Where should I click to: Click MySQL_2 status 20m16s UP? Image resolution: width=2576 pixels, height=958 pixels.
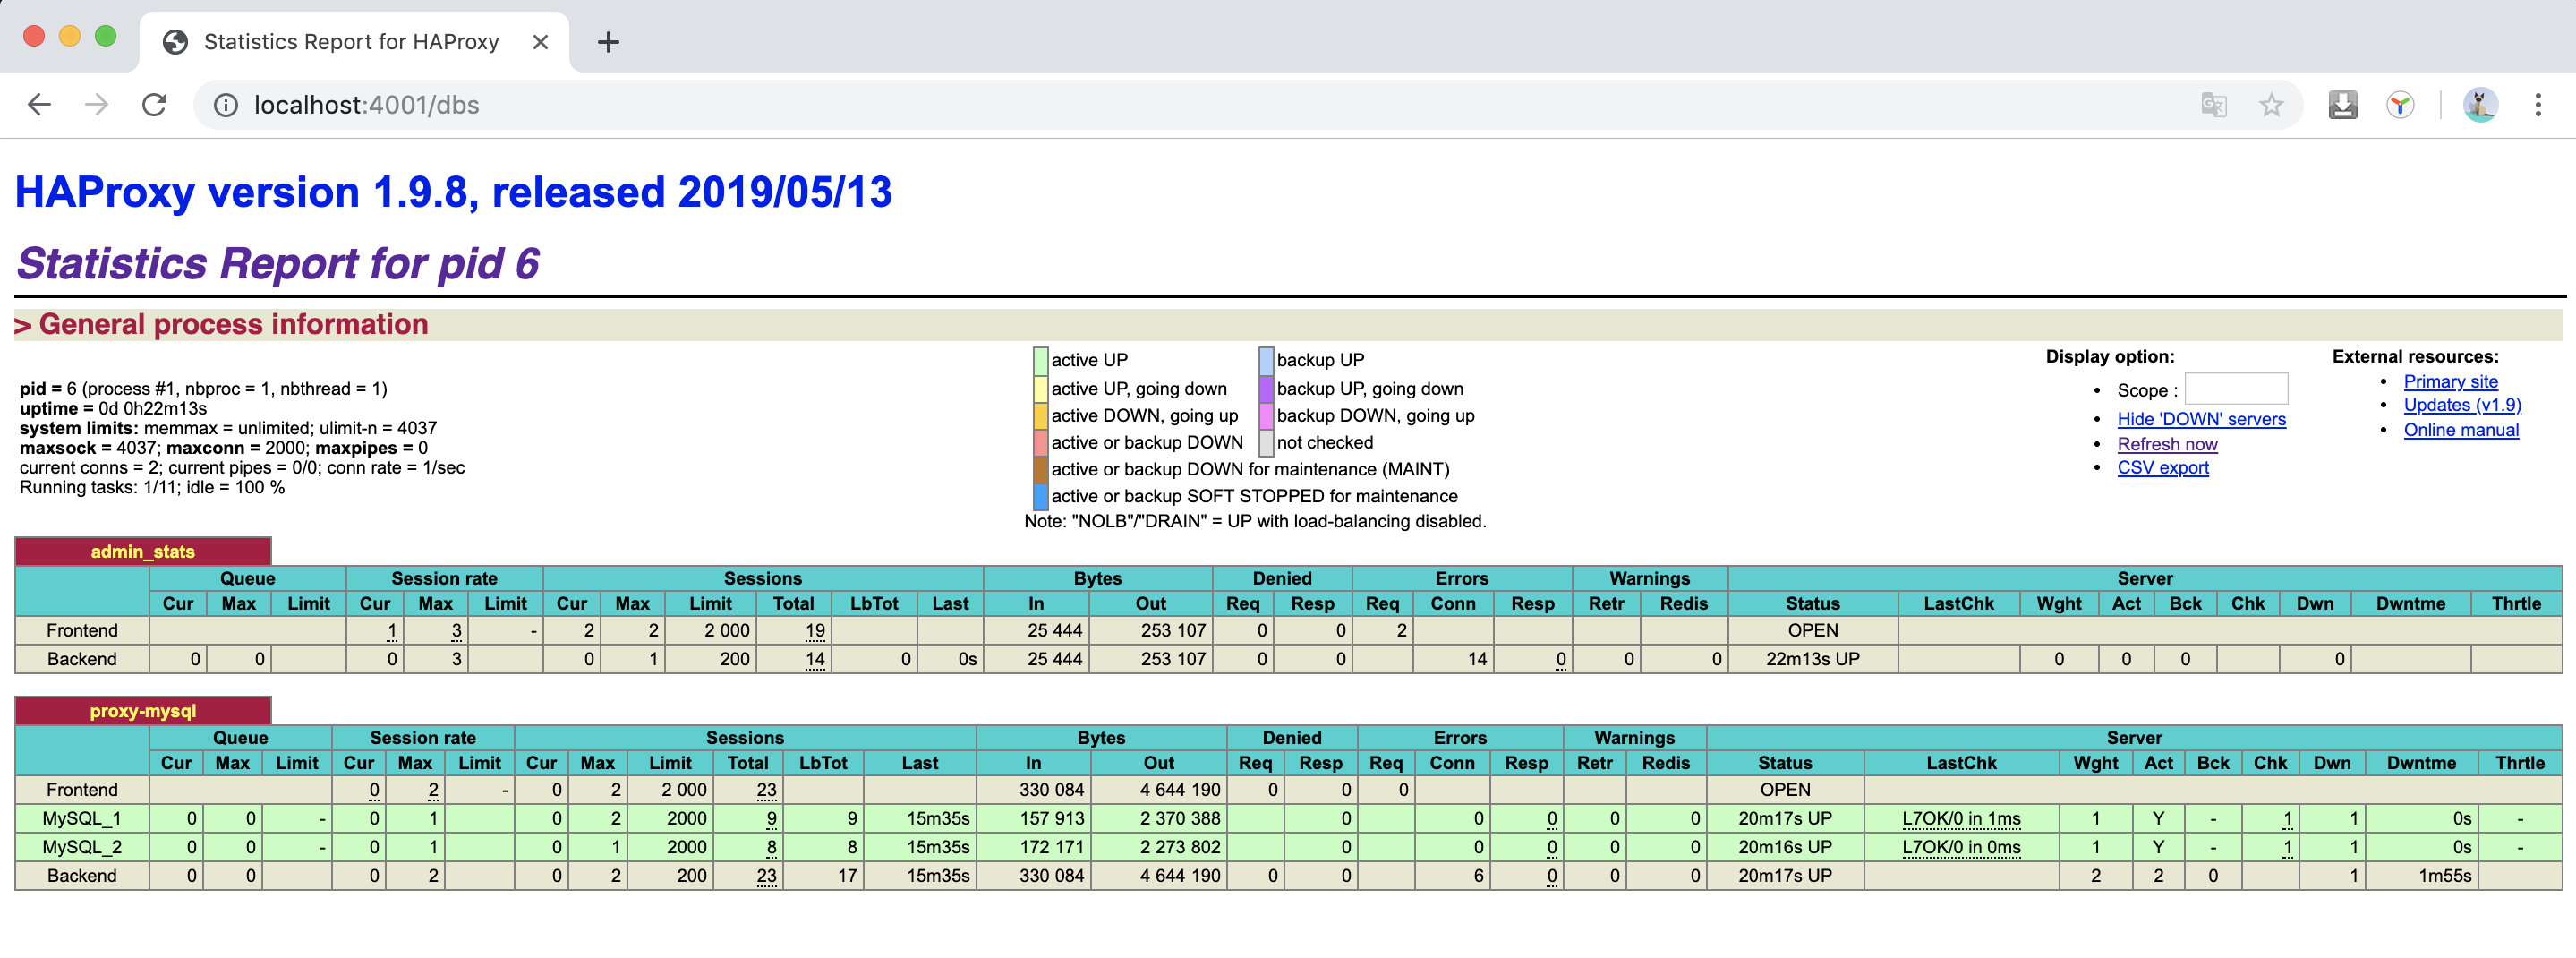1785,847
